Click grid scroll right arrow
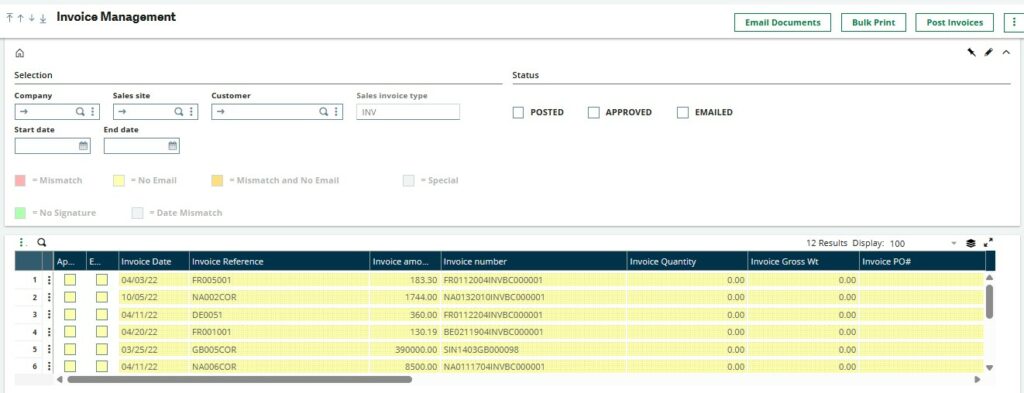Screen dimensions: 1024x393 tap(977, 379)
